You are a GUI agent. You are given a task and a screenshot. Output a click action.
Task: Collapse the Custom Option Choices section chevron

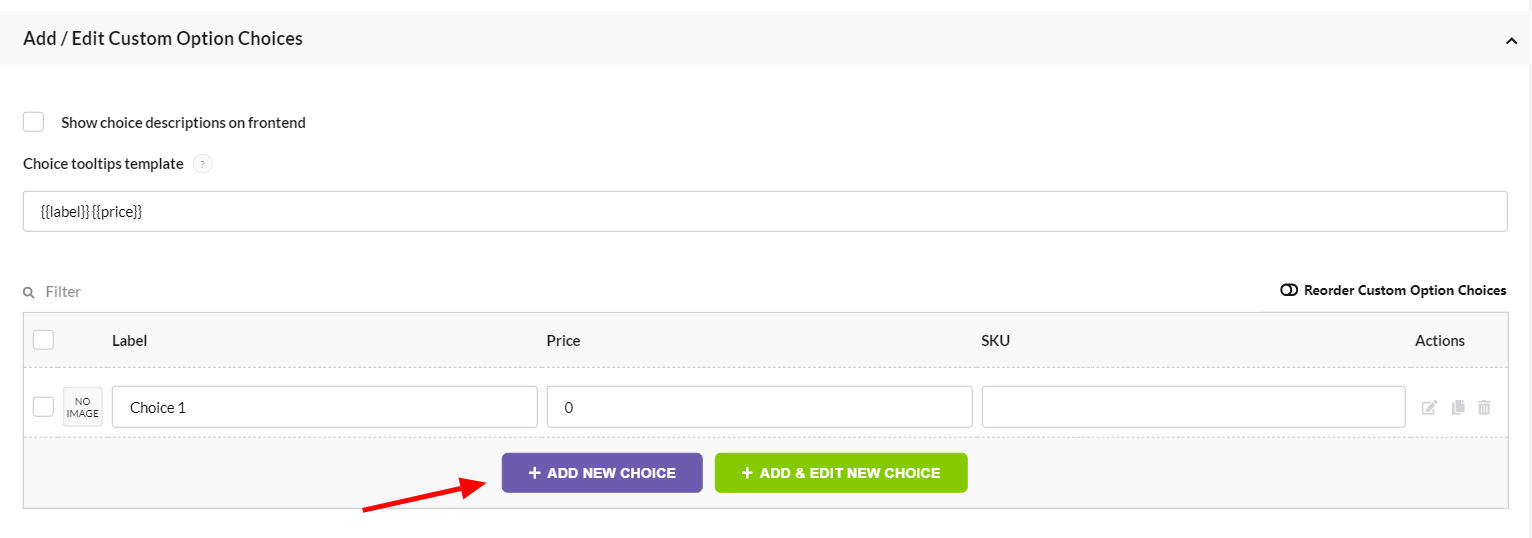tap(1510, 40)
